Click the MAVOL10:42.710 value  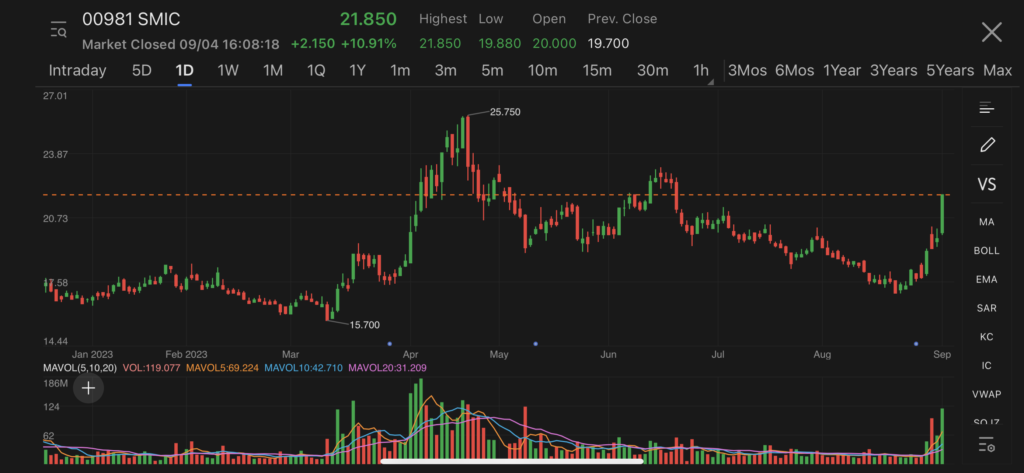306,368
